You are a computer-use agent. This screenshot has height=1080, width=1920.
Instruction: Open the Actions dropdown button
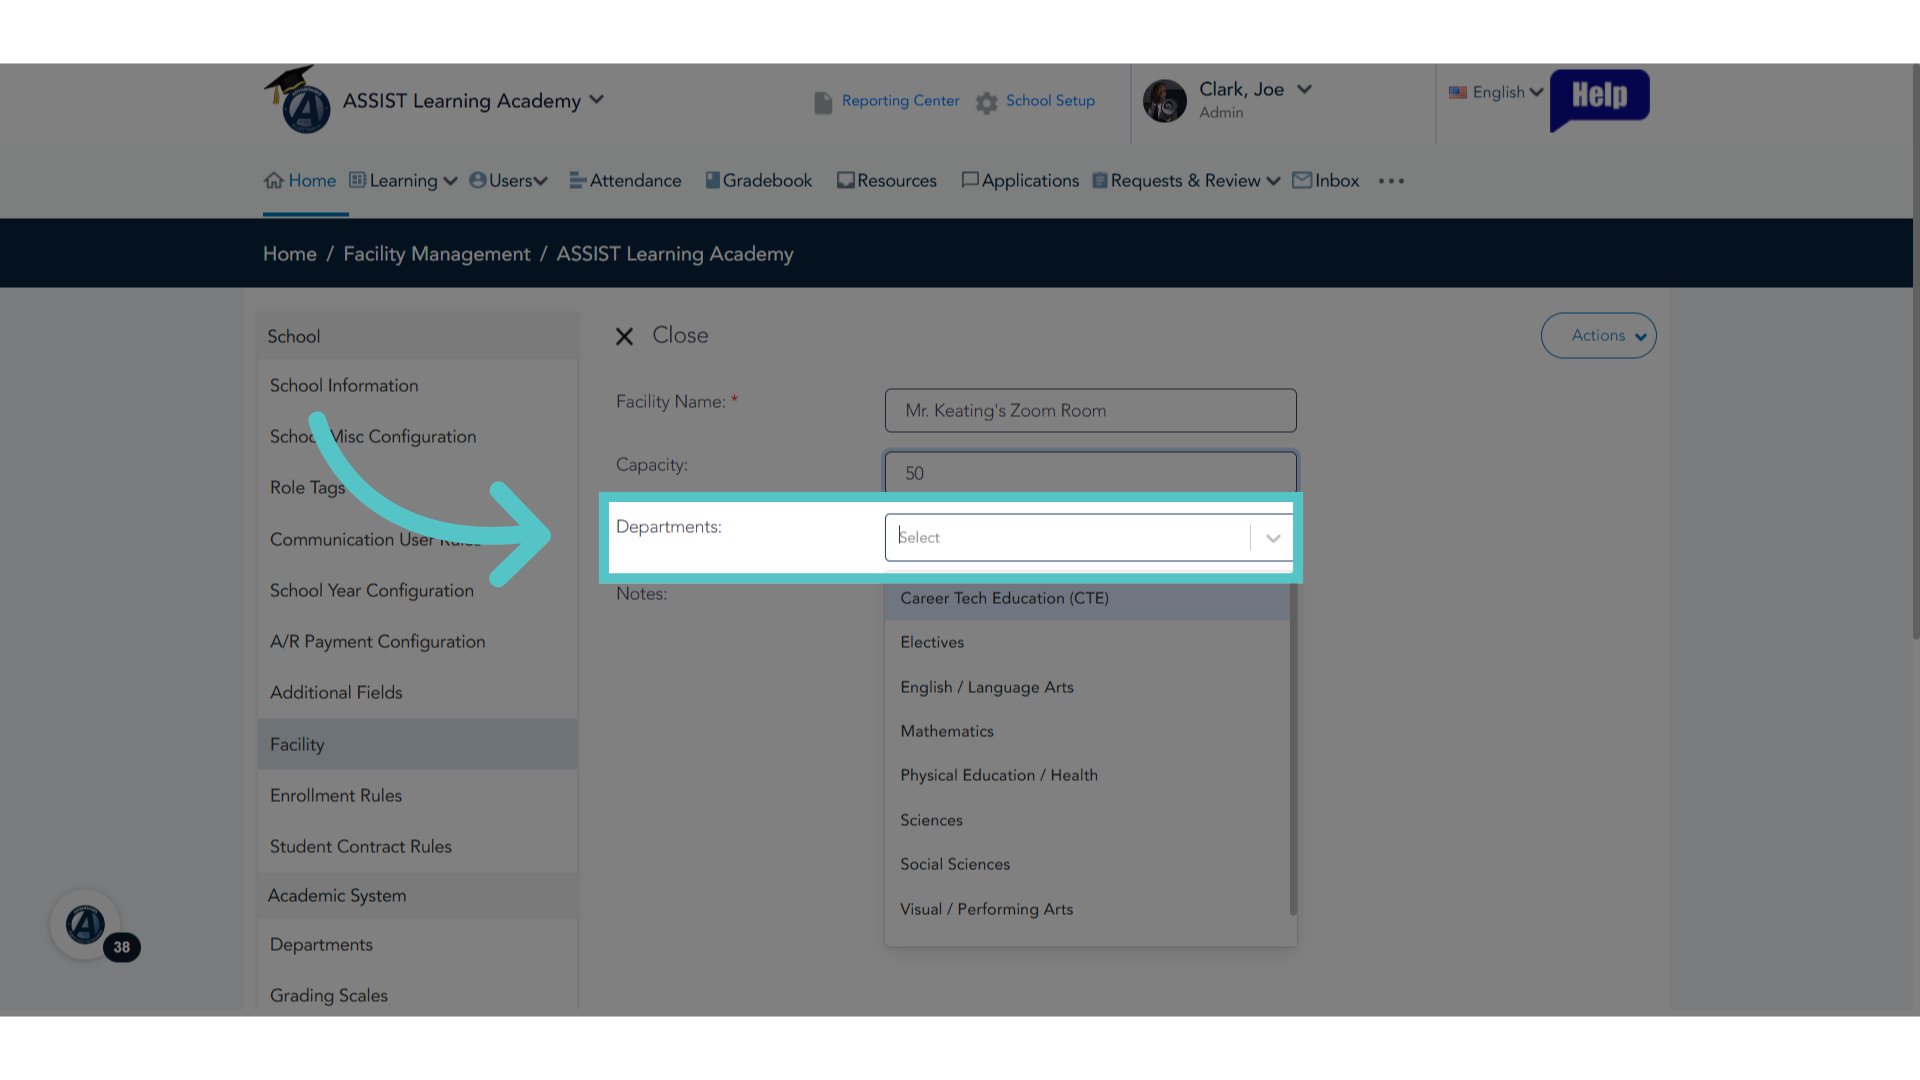[1598, 336]
